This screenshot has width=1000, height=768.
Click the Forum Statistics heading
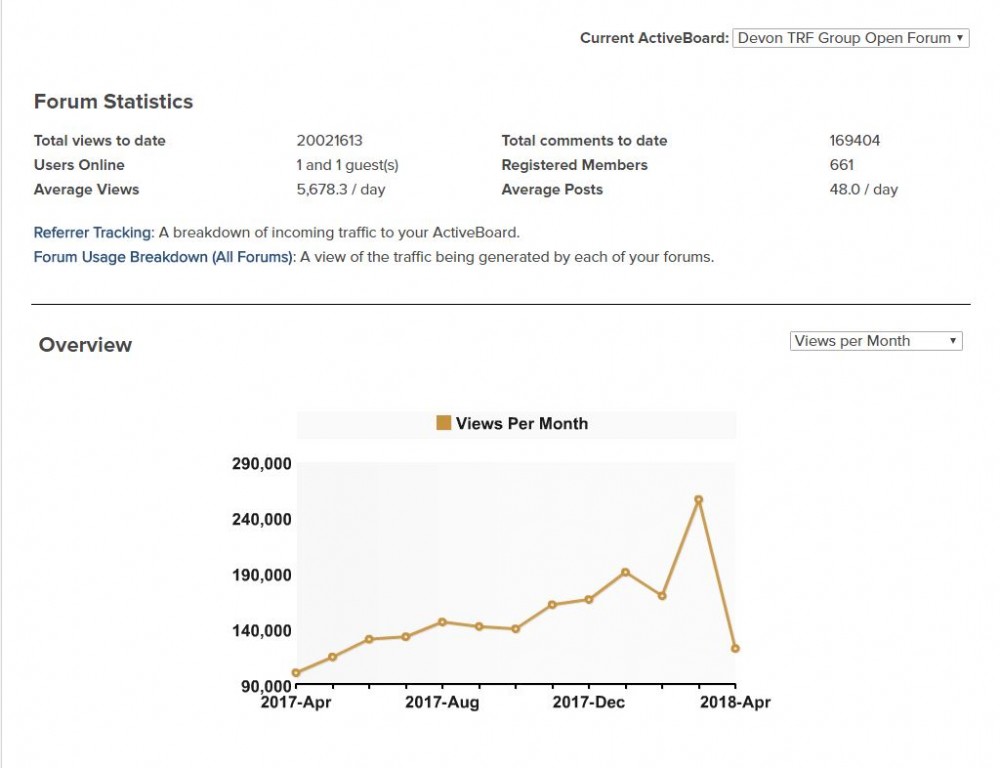point(113,102)
